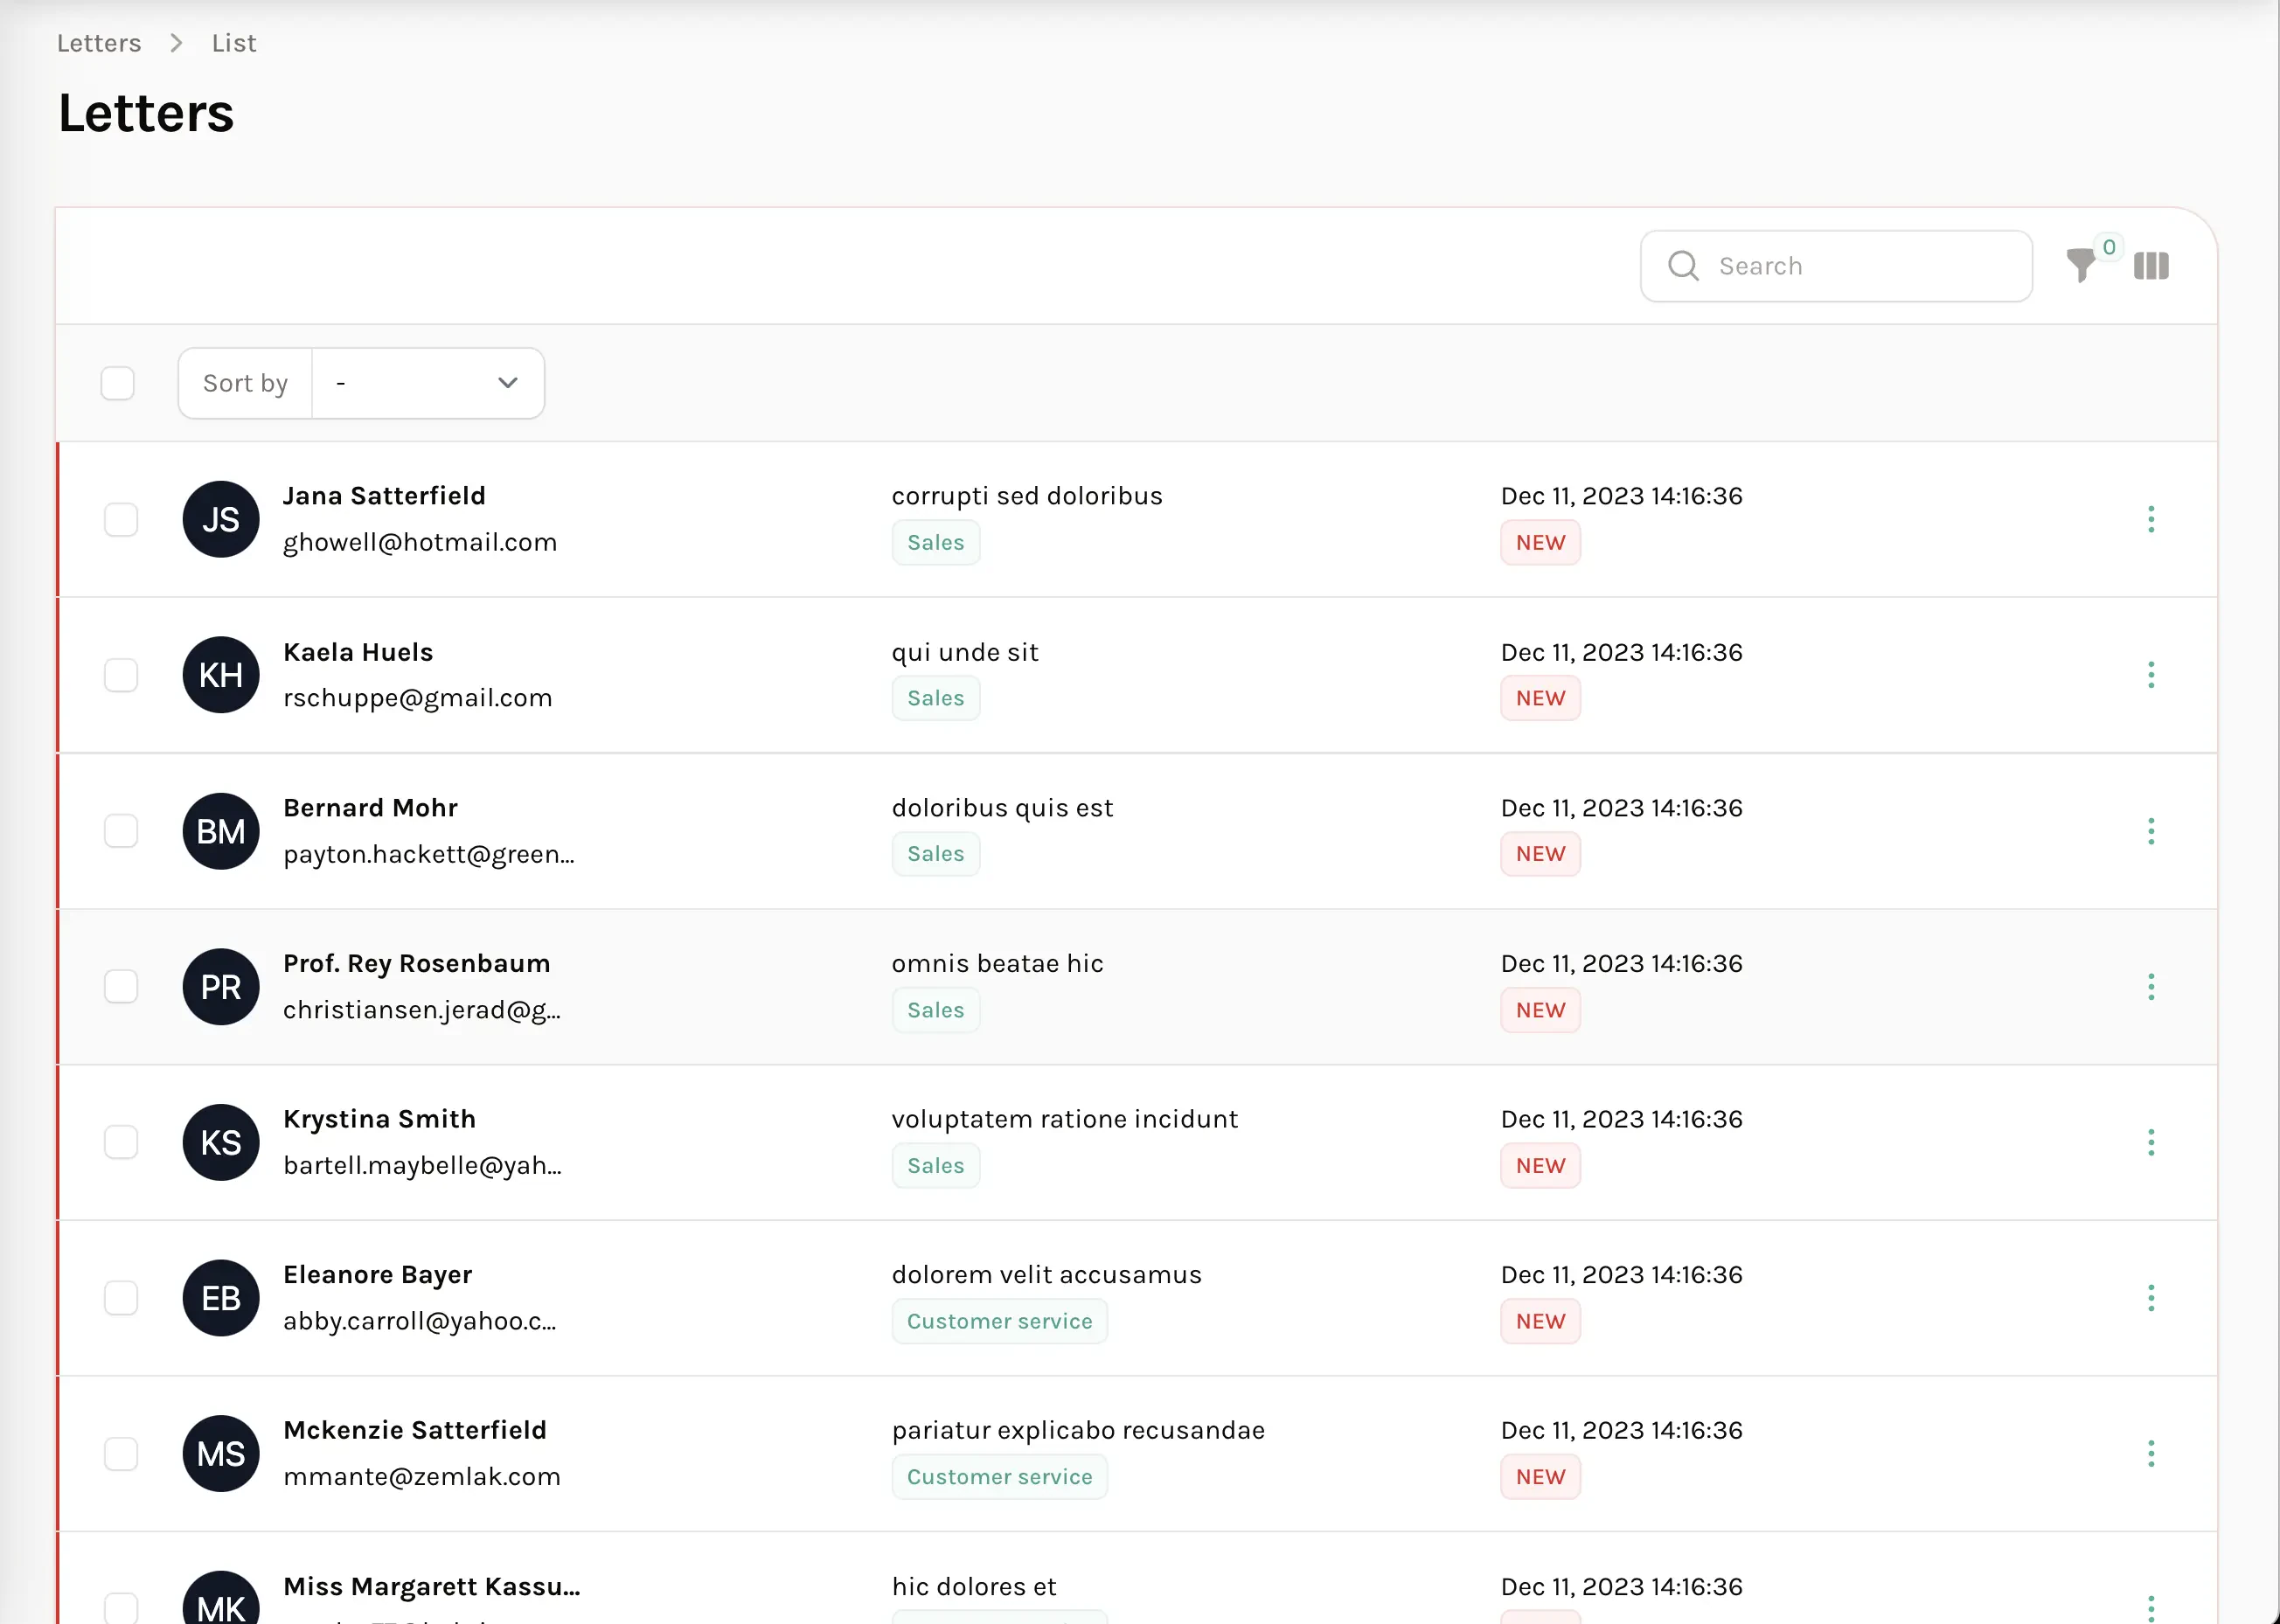Click the columns/layout toggle icon
The width and height of the screenshot is (2280, 1624).
click(2151, 266)
